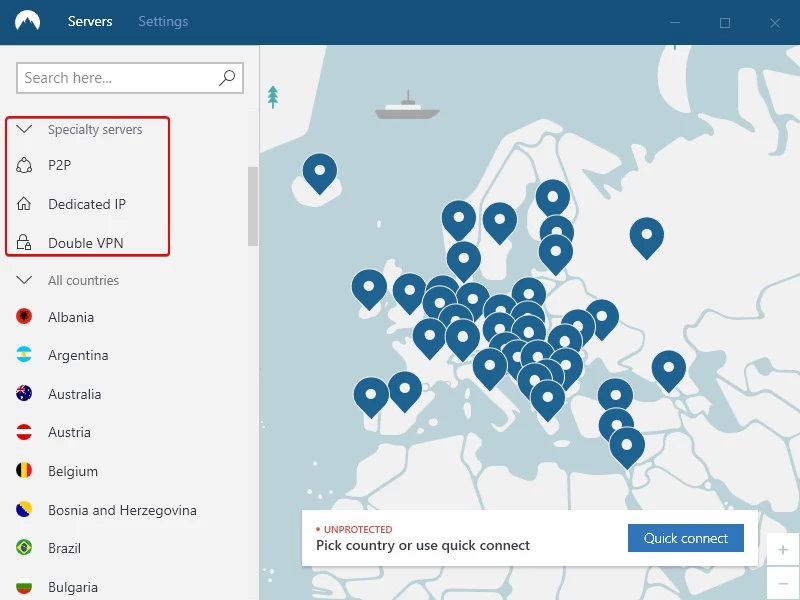Connect to a Double VPN server
800x600 pixels.
[x=84, y=243]
